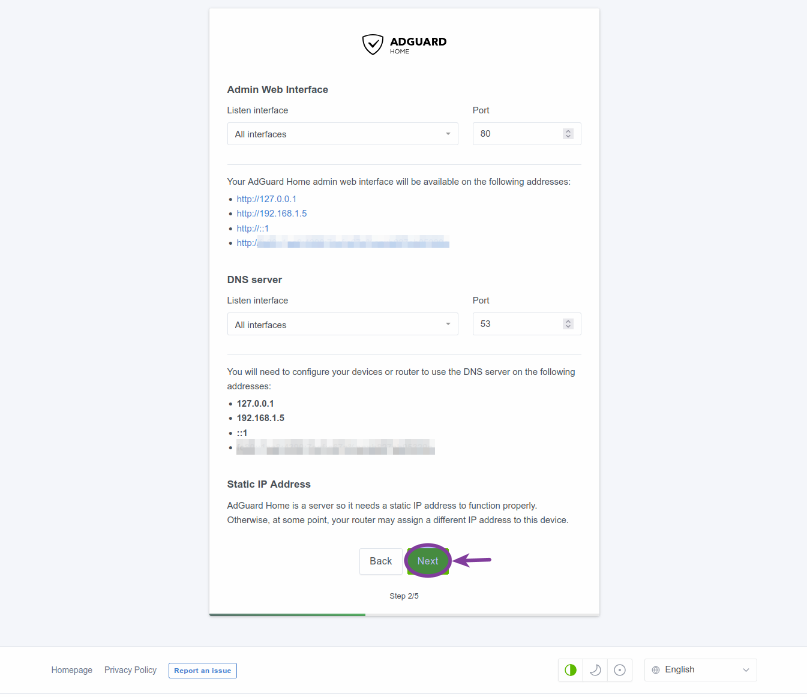Open the Homepage link in the footer
807x697 pixels.
(x=71, y=670)
